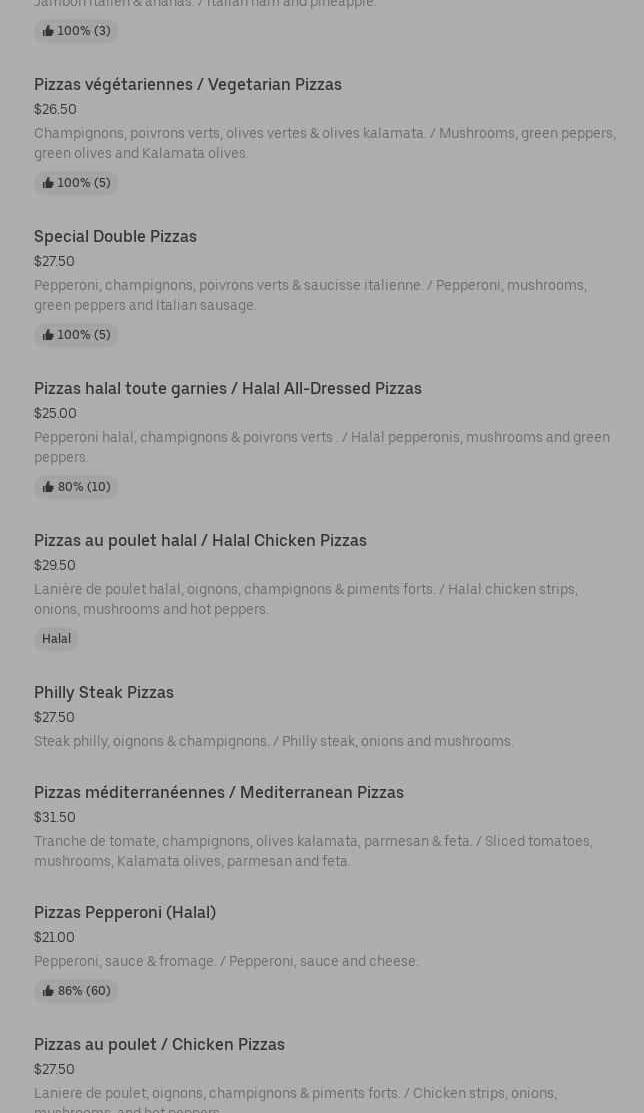The image size is (644, 1113).
Task: Open the Special Double Pizzas item
Action: point(115,237)
